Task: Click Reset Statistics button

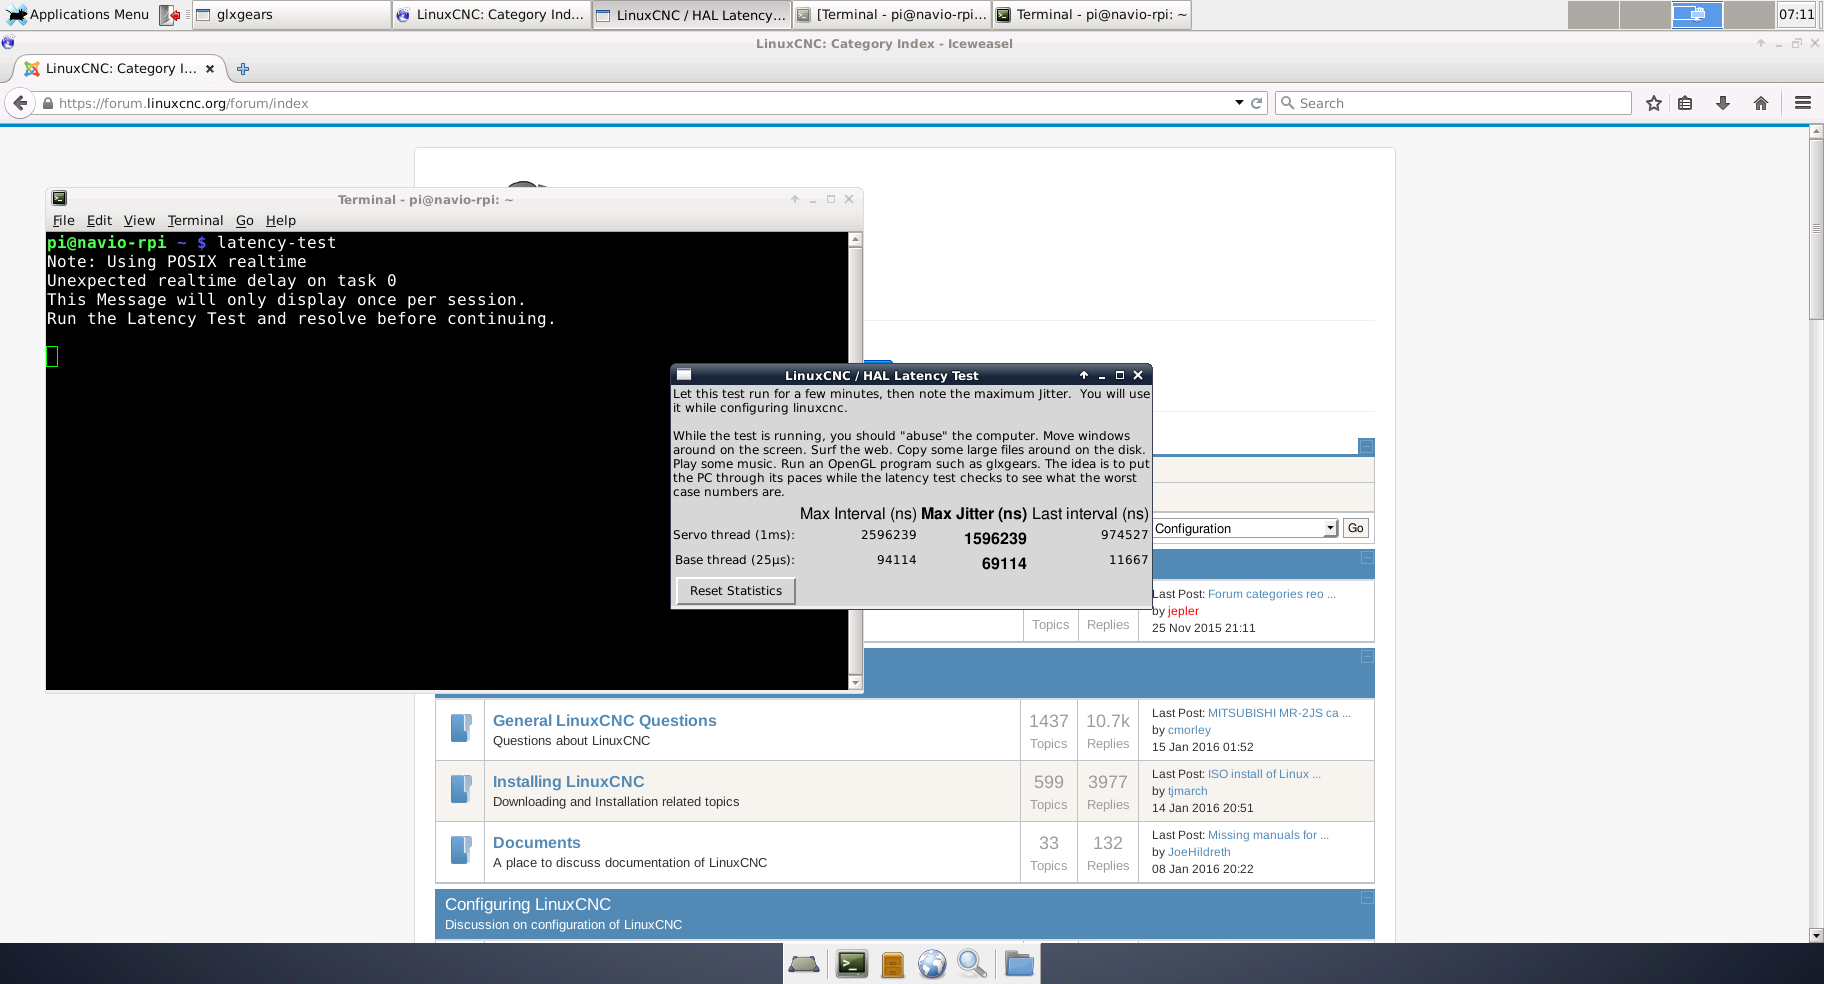Action: (736, 591)
